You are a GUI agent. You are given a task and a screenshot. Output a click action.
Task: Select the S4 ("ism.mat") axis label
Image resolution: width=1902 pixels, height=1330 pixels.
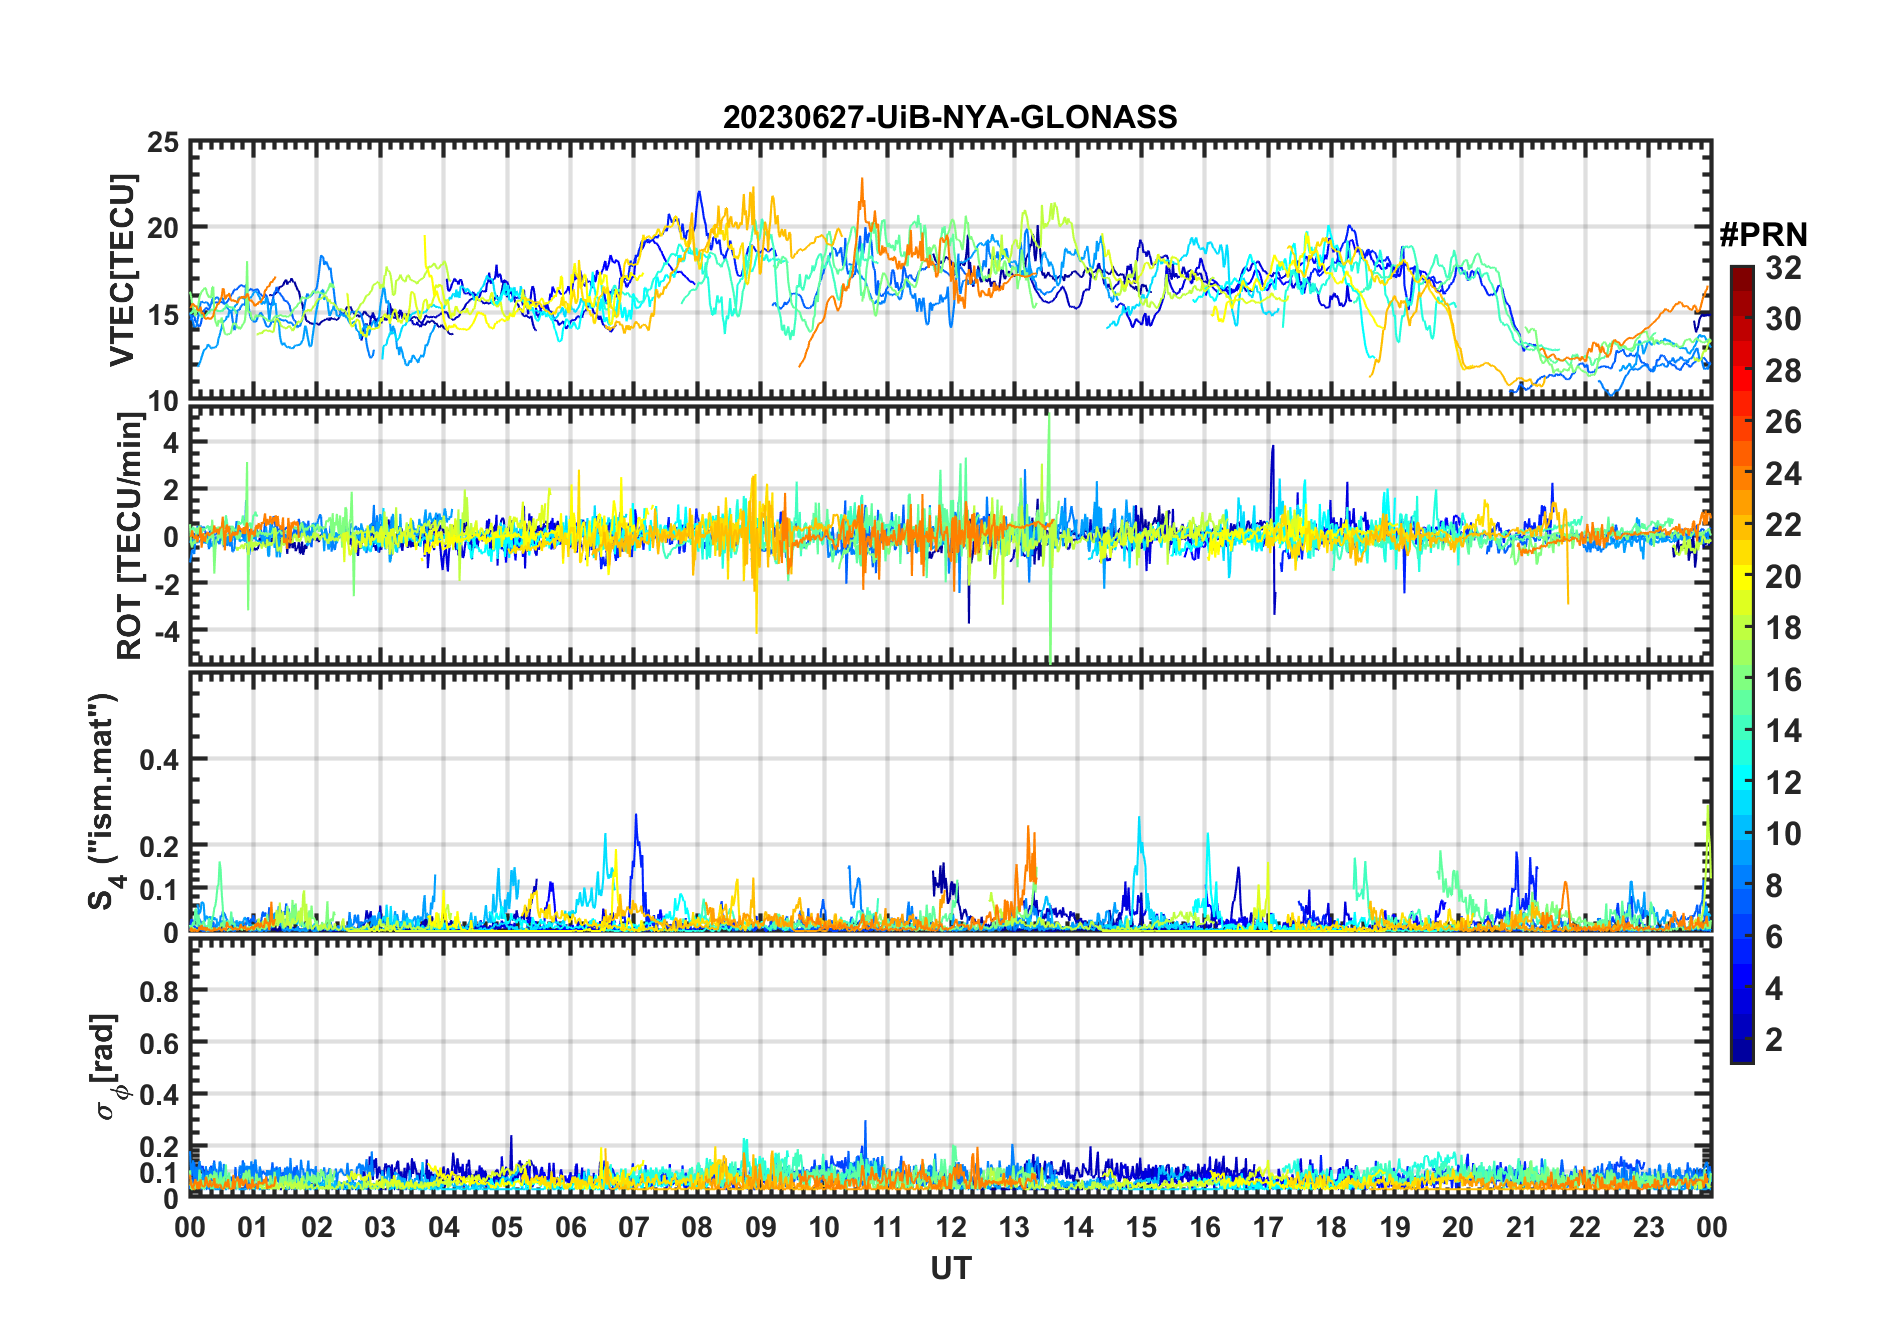(103, 802)
